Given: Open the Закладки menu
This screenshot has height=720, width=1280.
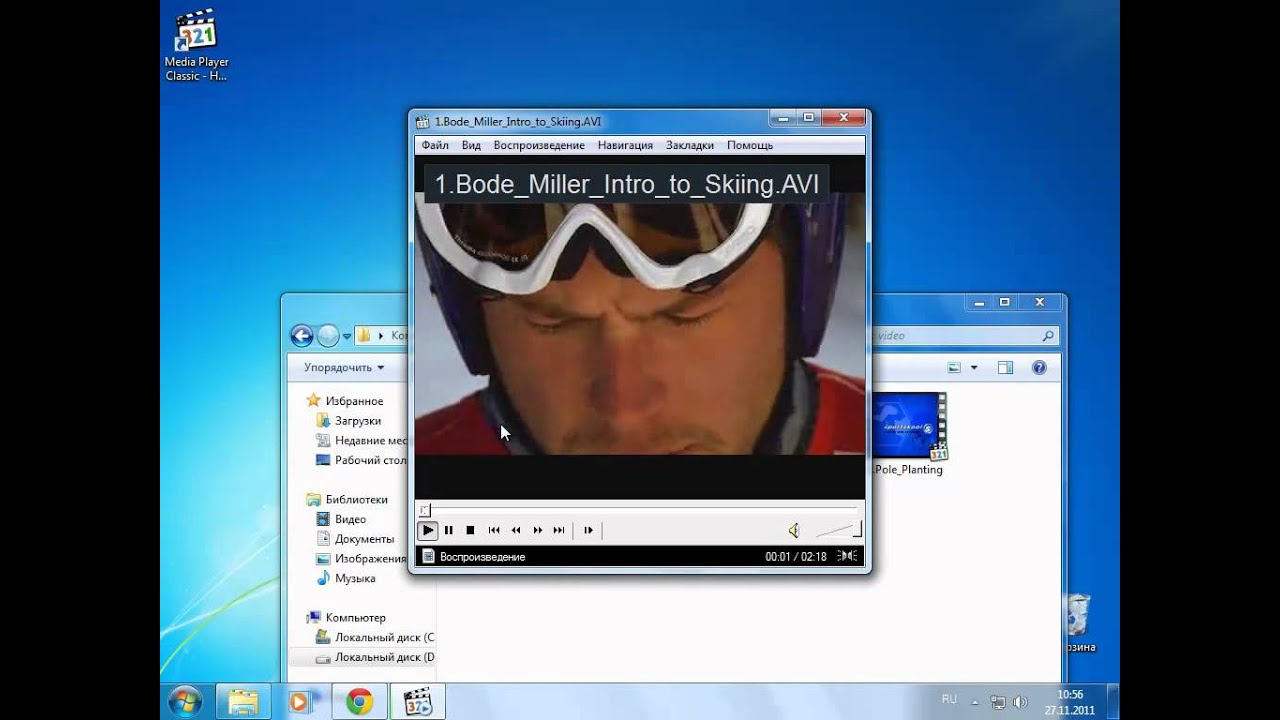Looking at the screenshot, I should click(690, 145).
